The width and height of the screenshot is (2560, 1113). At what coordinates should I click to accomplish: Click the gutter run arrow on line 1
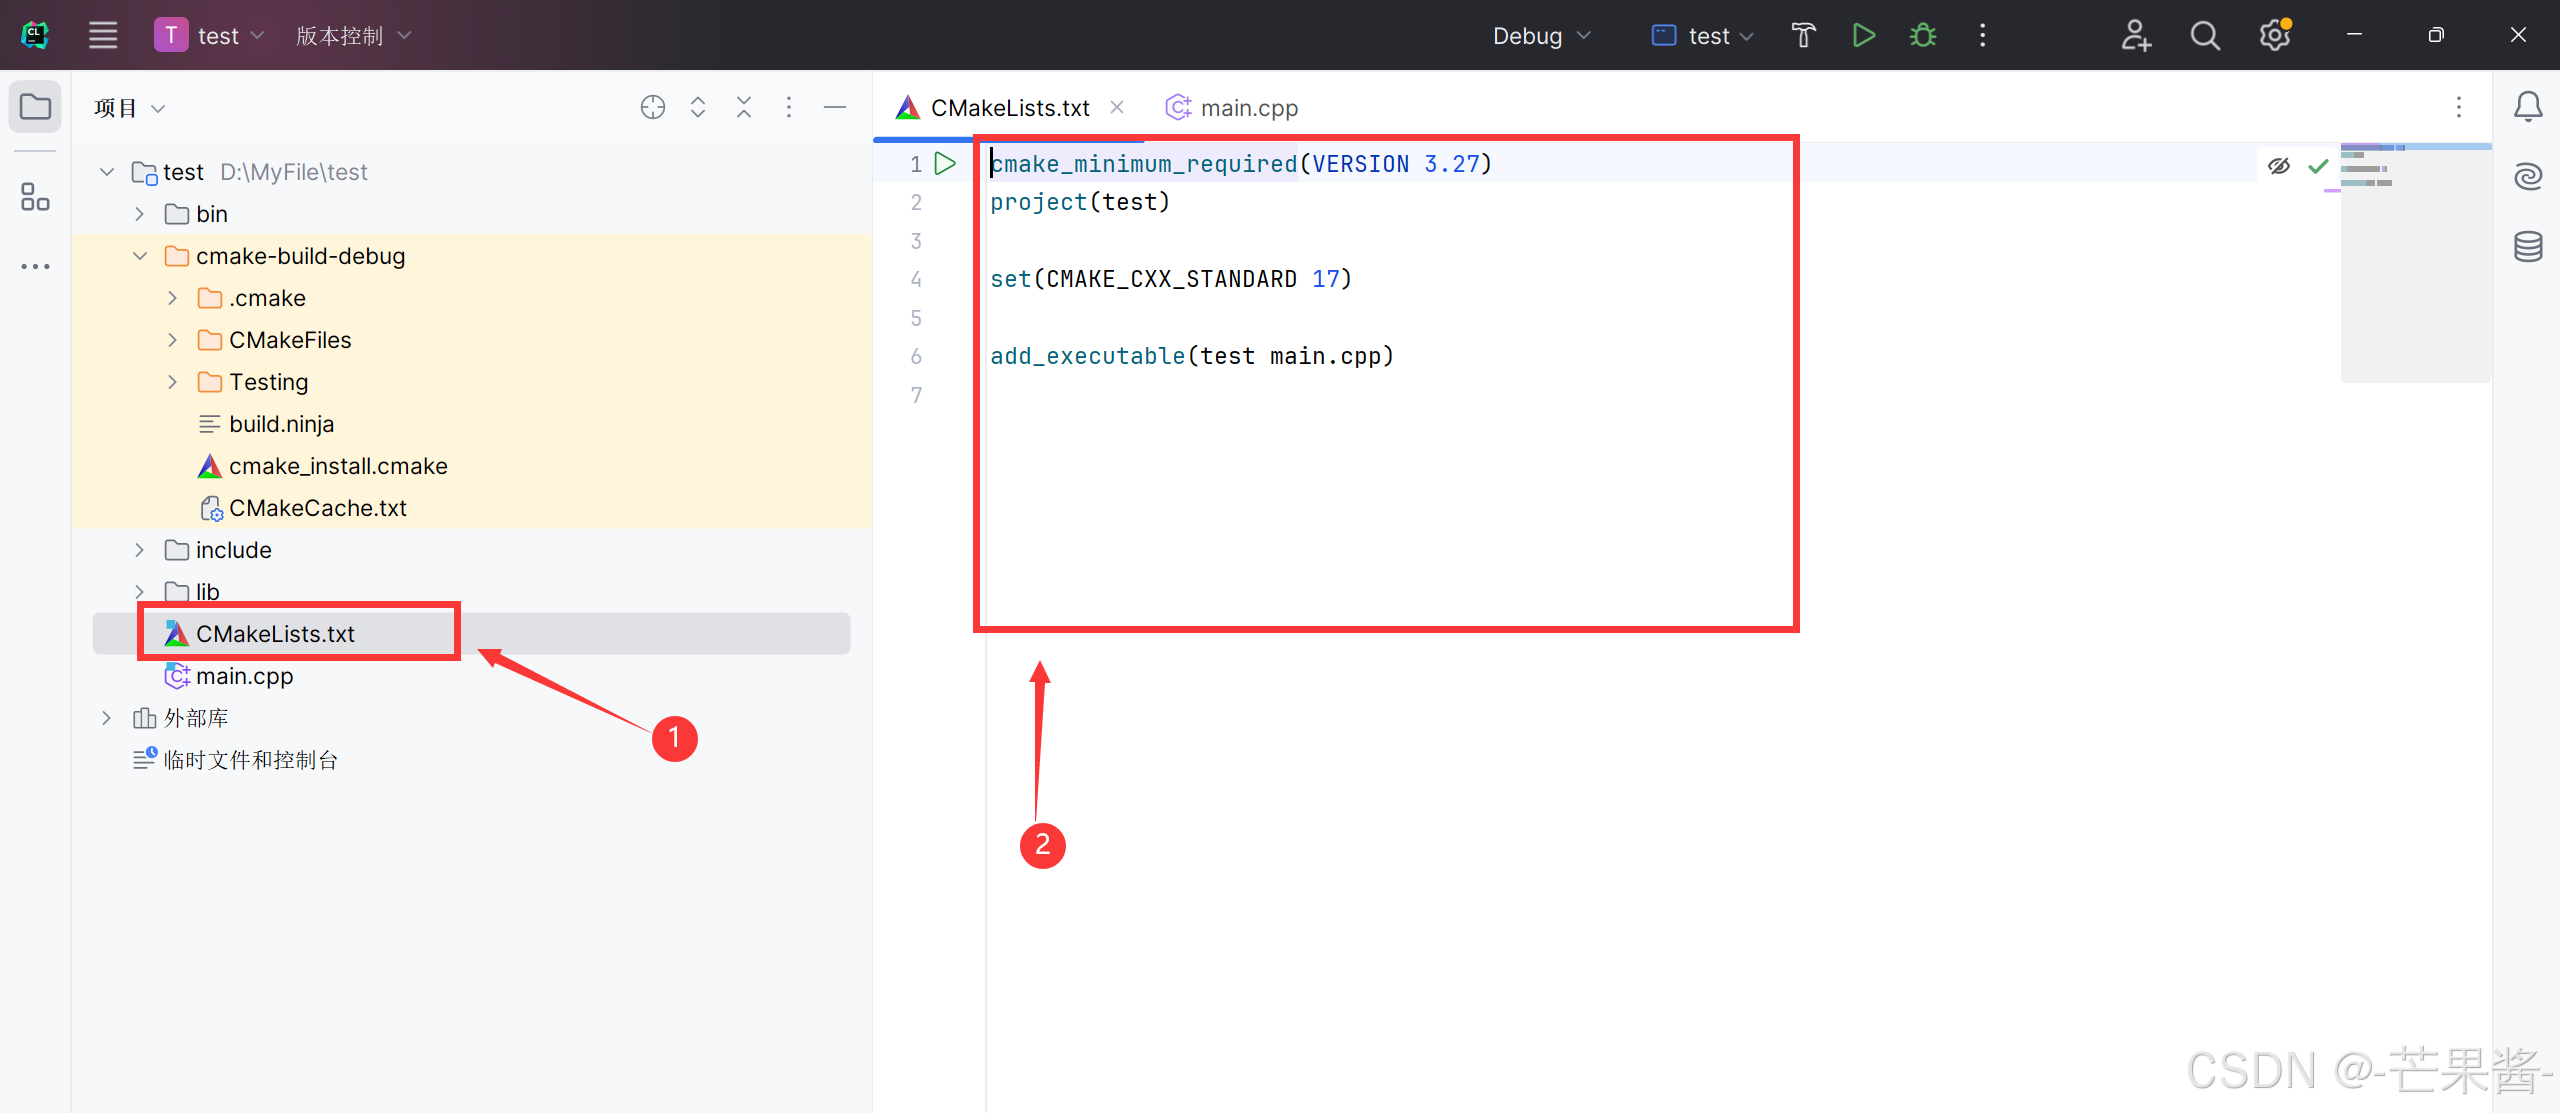945,163
